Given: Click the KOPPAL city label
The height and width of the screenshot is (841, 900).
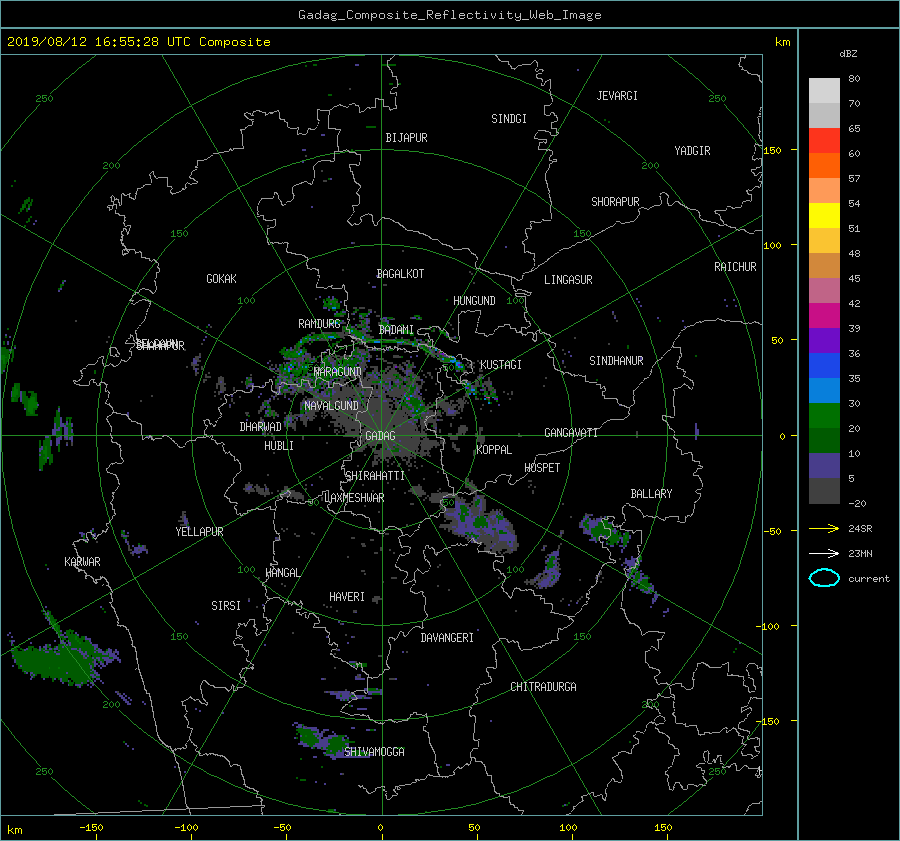Looking at the screenshot, I should tap(494, 450).
